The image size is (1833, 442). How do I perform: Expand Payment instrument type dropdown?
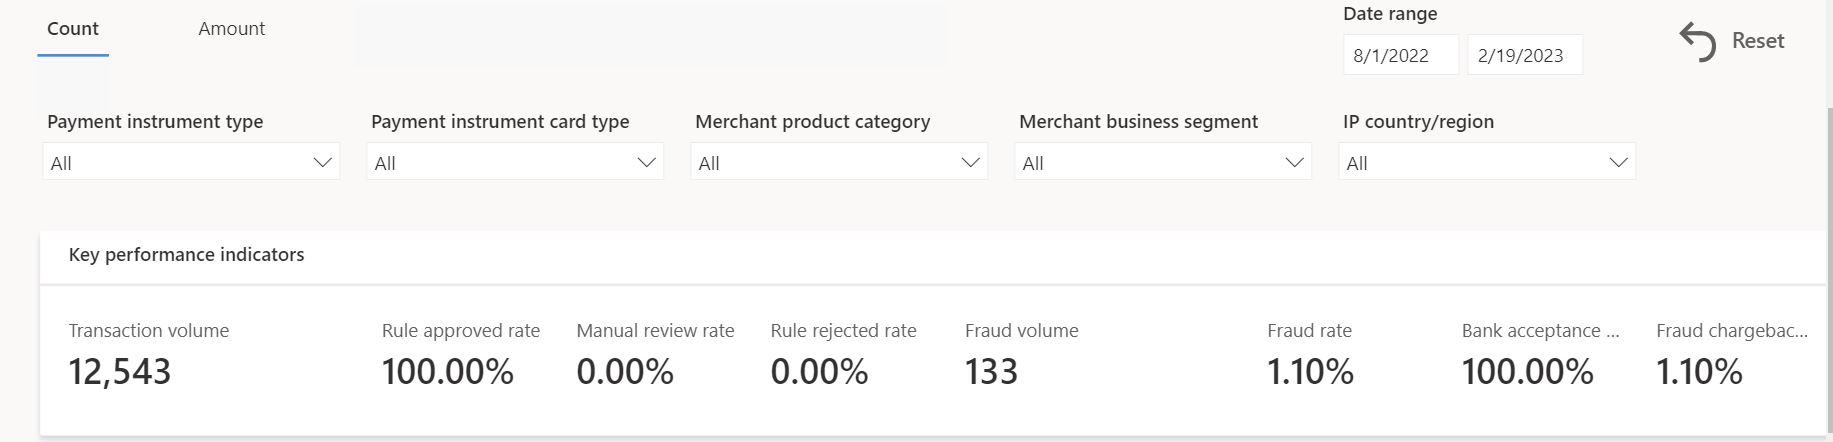pos(191,162)
